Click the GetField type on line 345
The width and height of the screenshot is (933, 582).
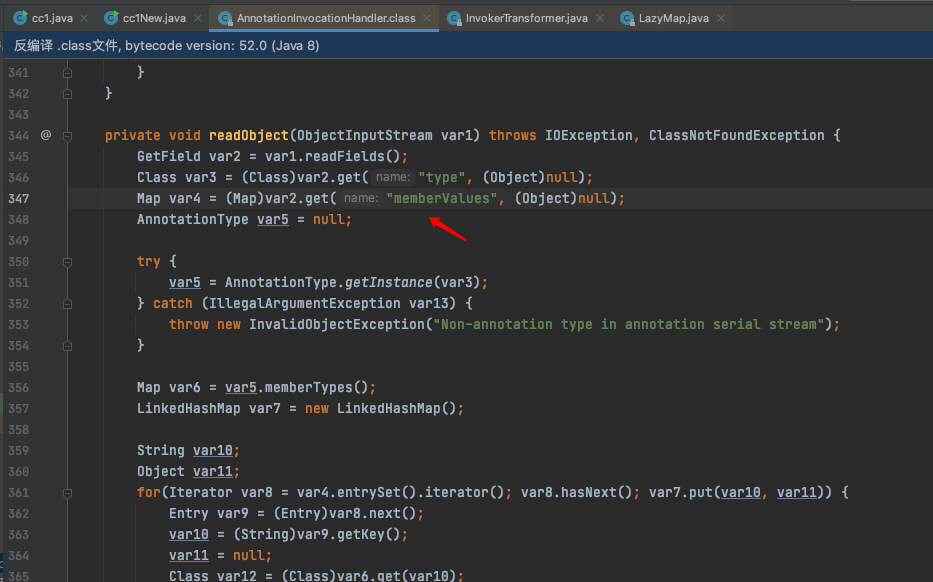coord(169,157)
